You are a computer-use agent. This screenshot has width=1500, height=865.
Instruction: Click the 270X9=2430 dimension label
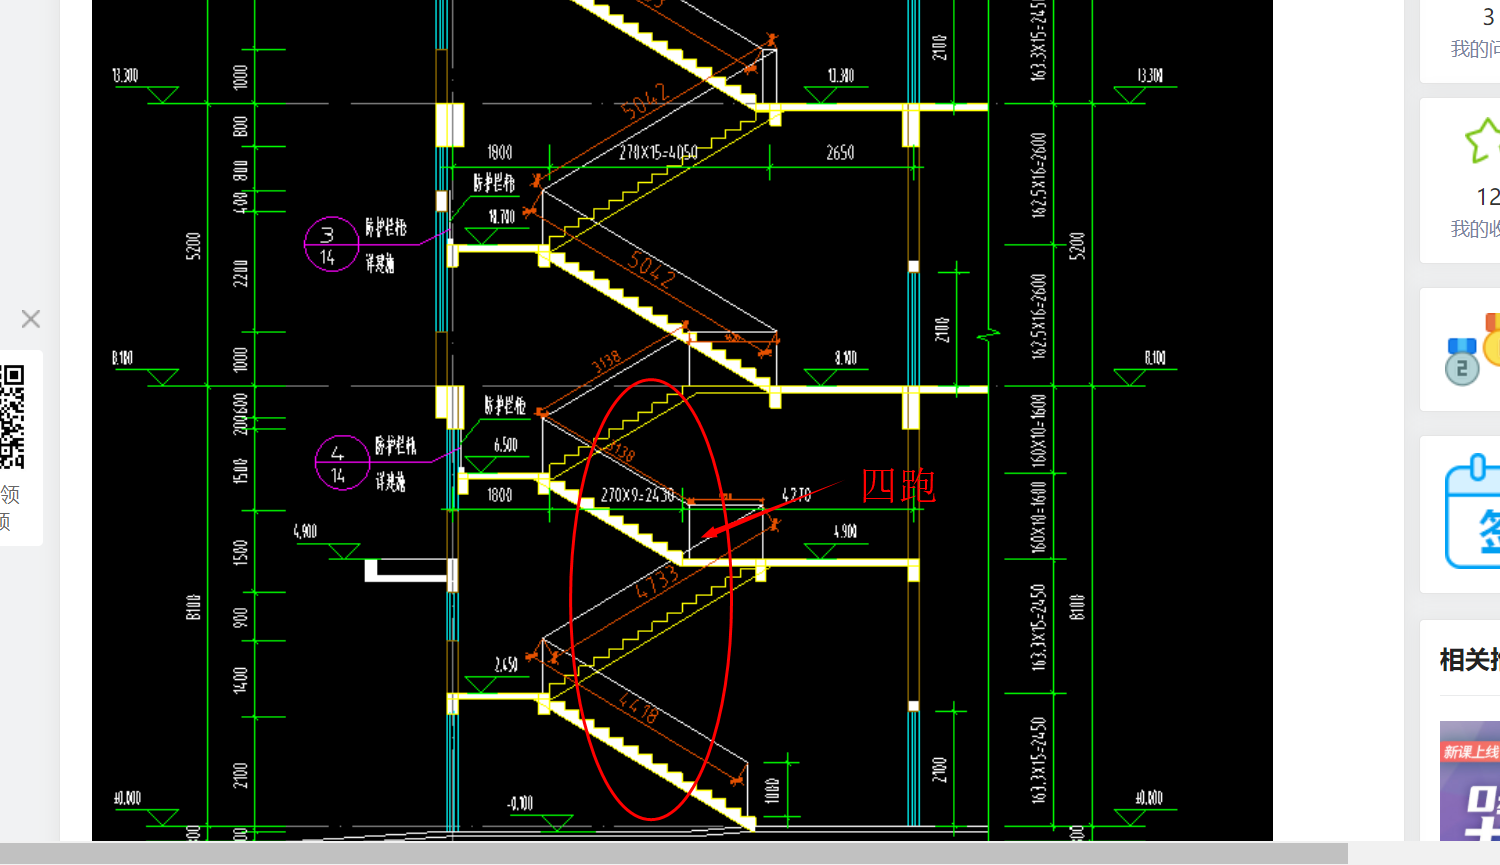[x=638, y=495]
